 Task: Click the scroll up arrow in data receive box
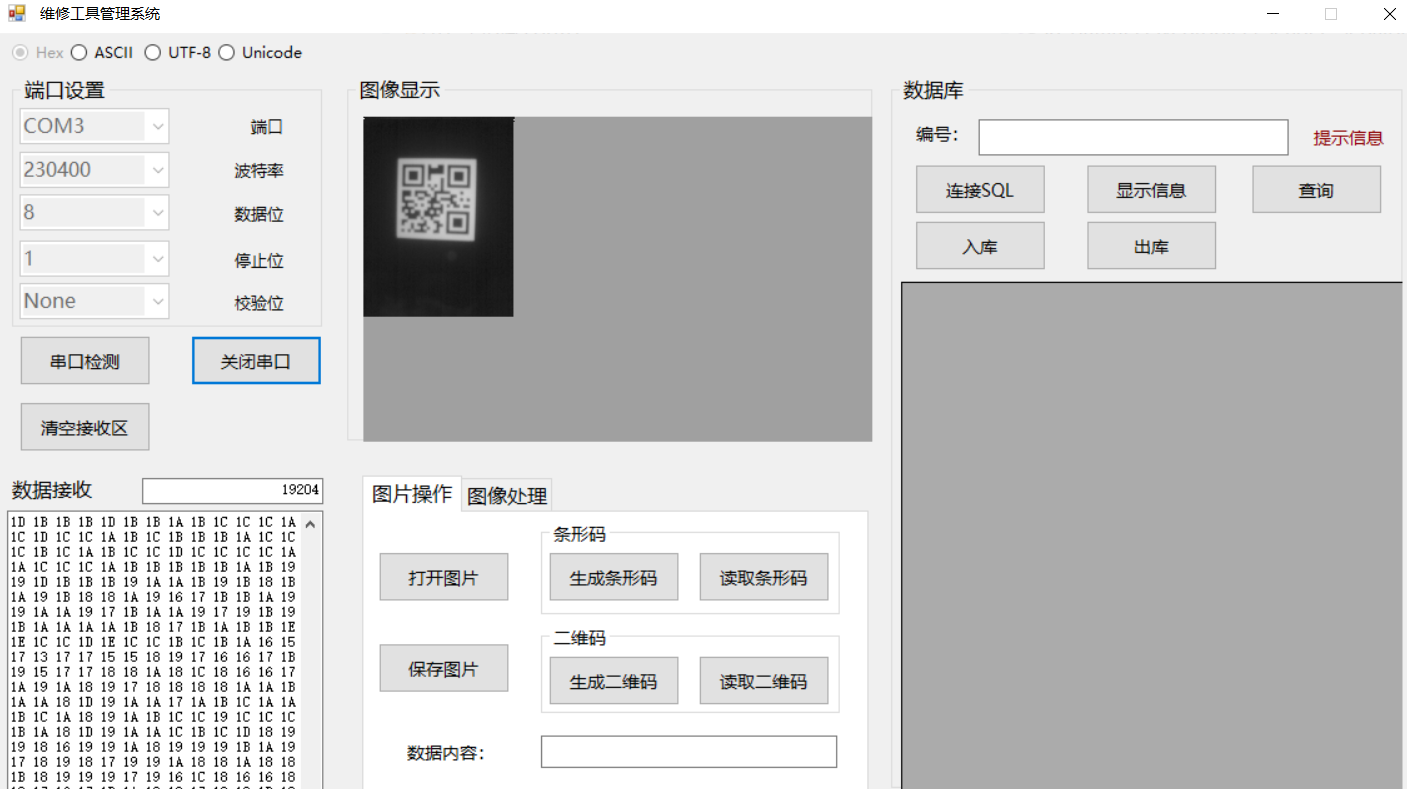310,523
